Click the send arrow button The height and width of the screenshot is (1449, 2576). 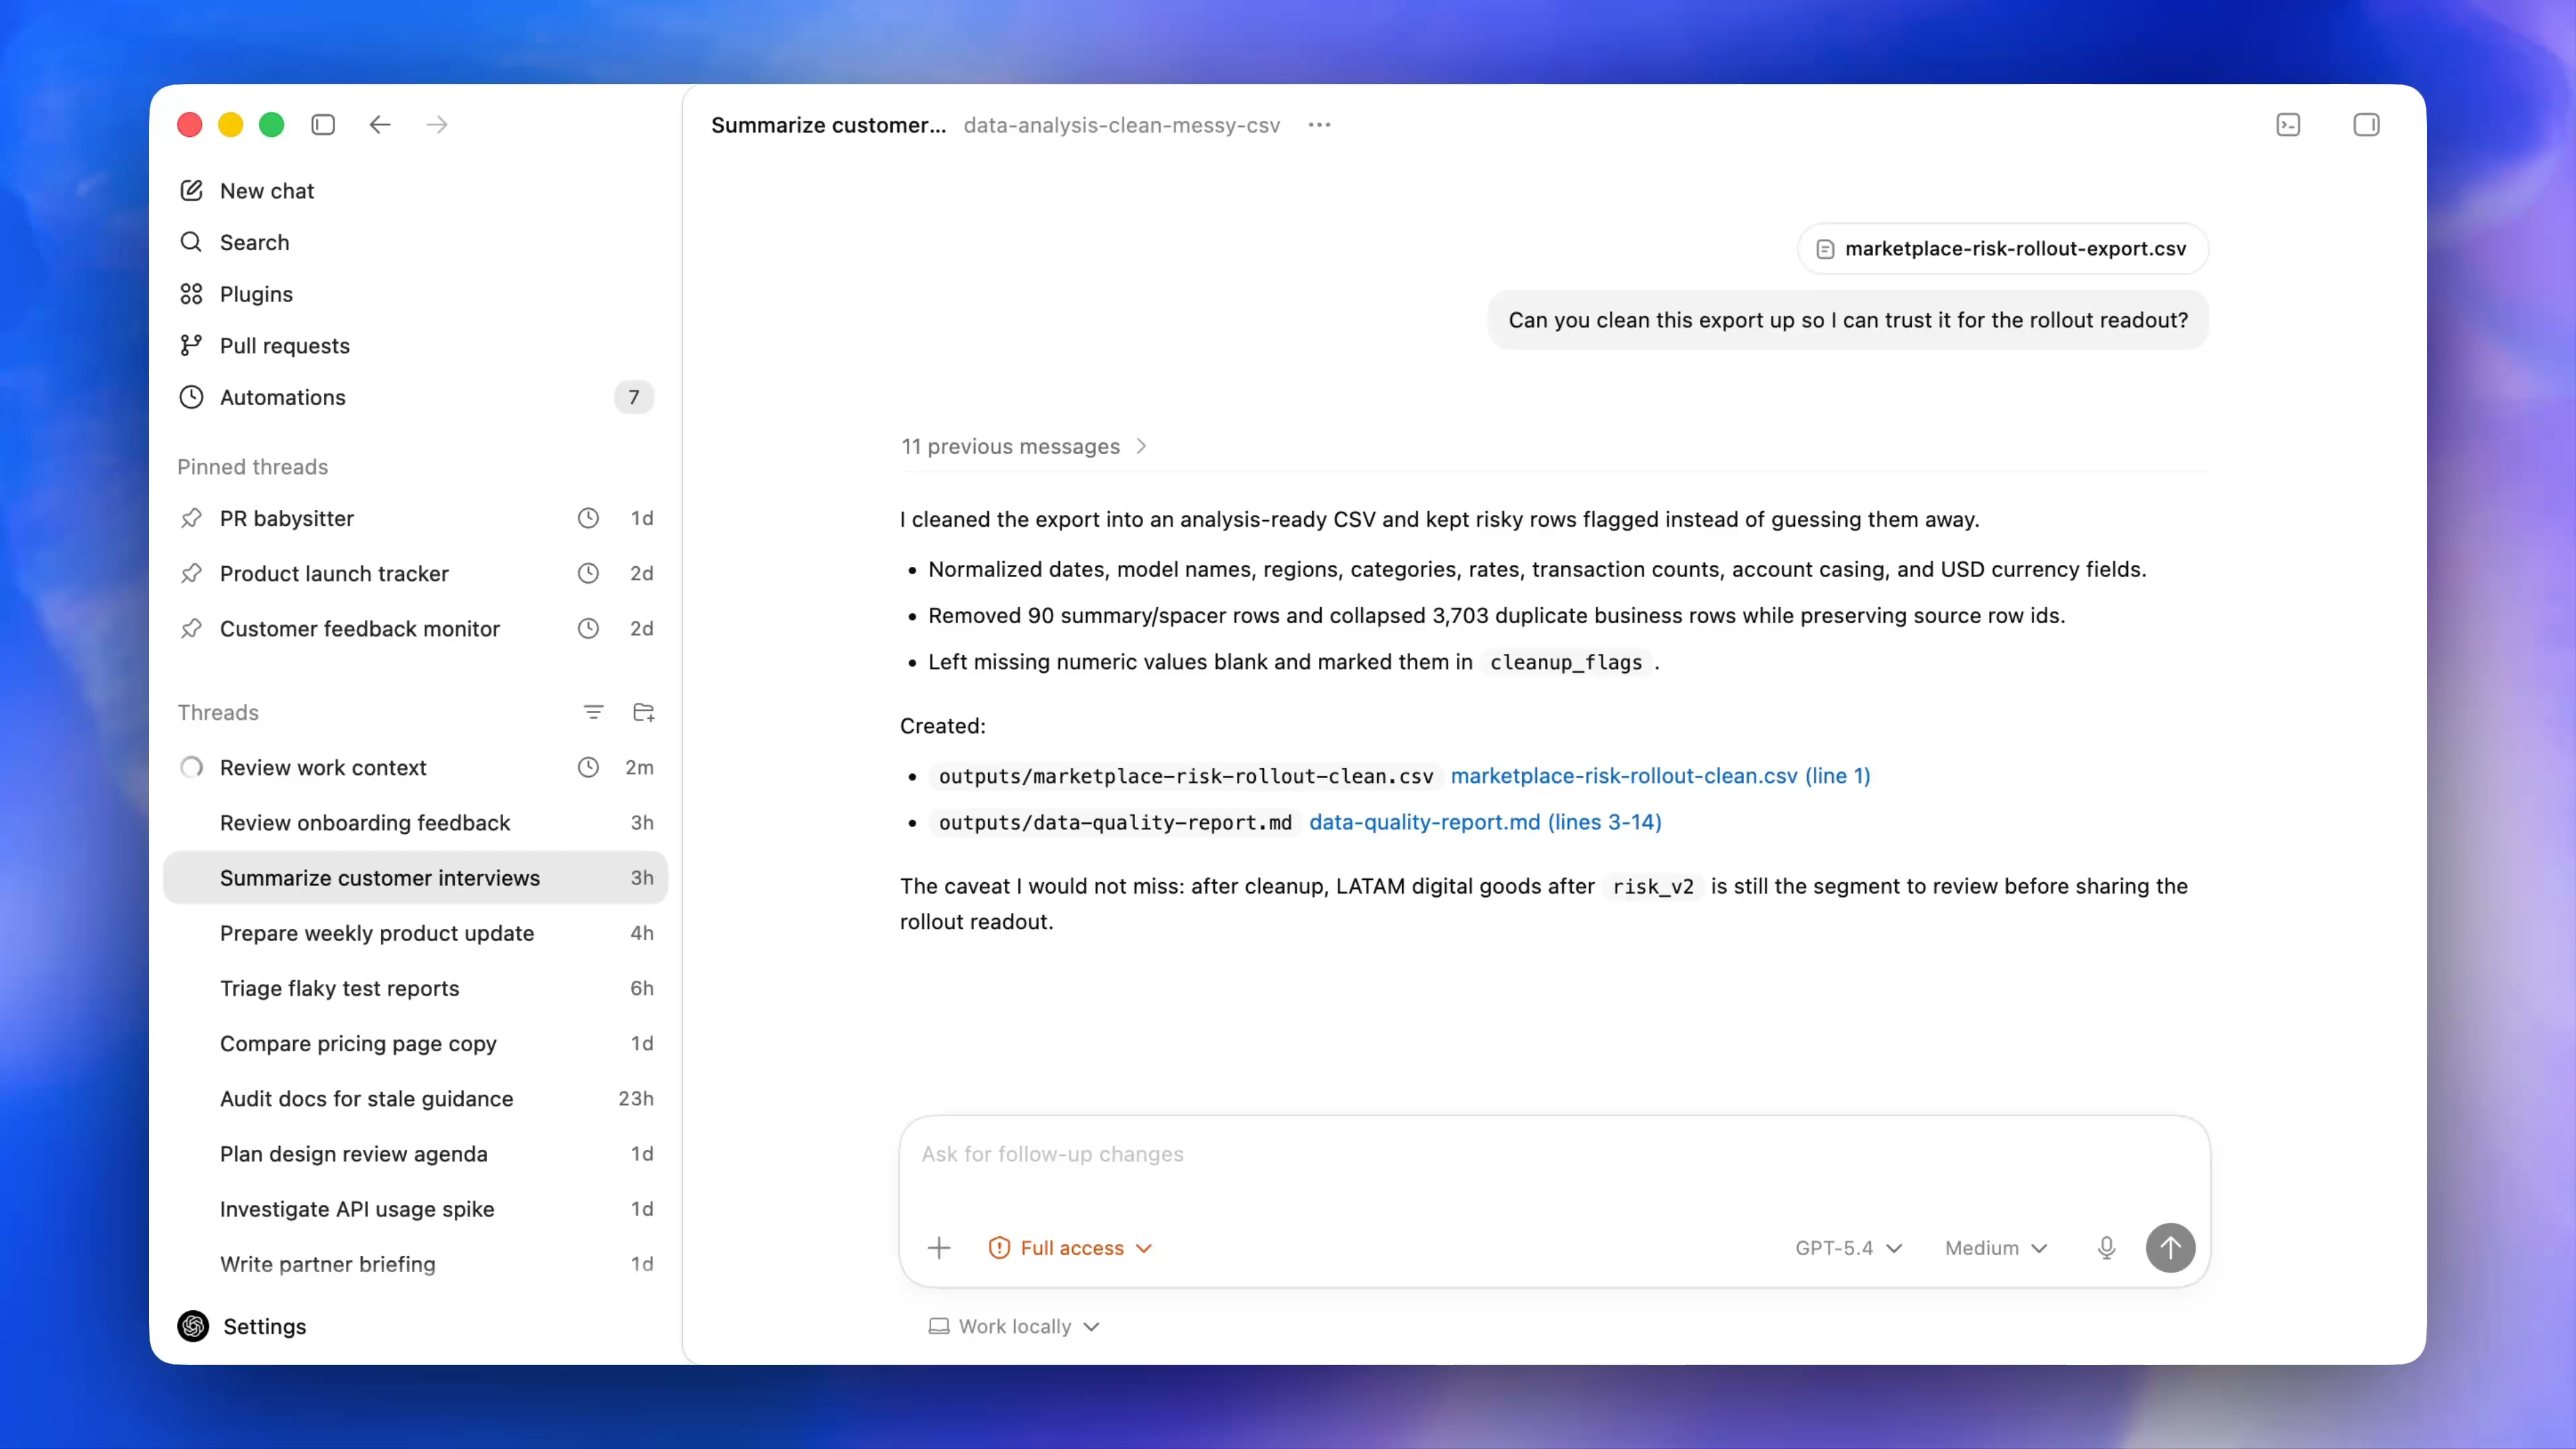2170,1248
